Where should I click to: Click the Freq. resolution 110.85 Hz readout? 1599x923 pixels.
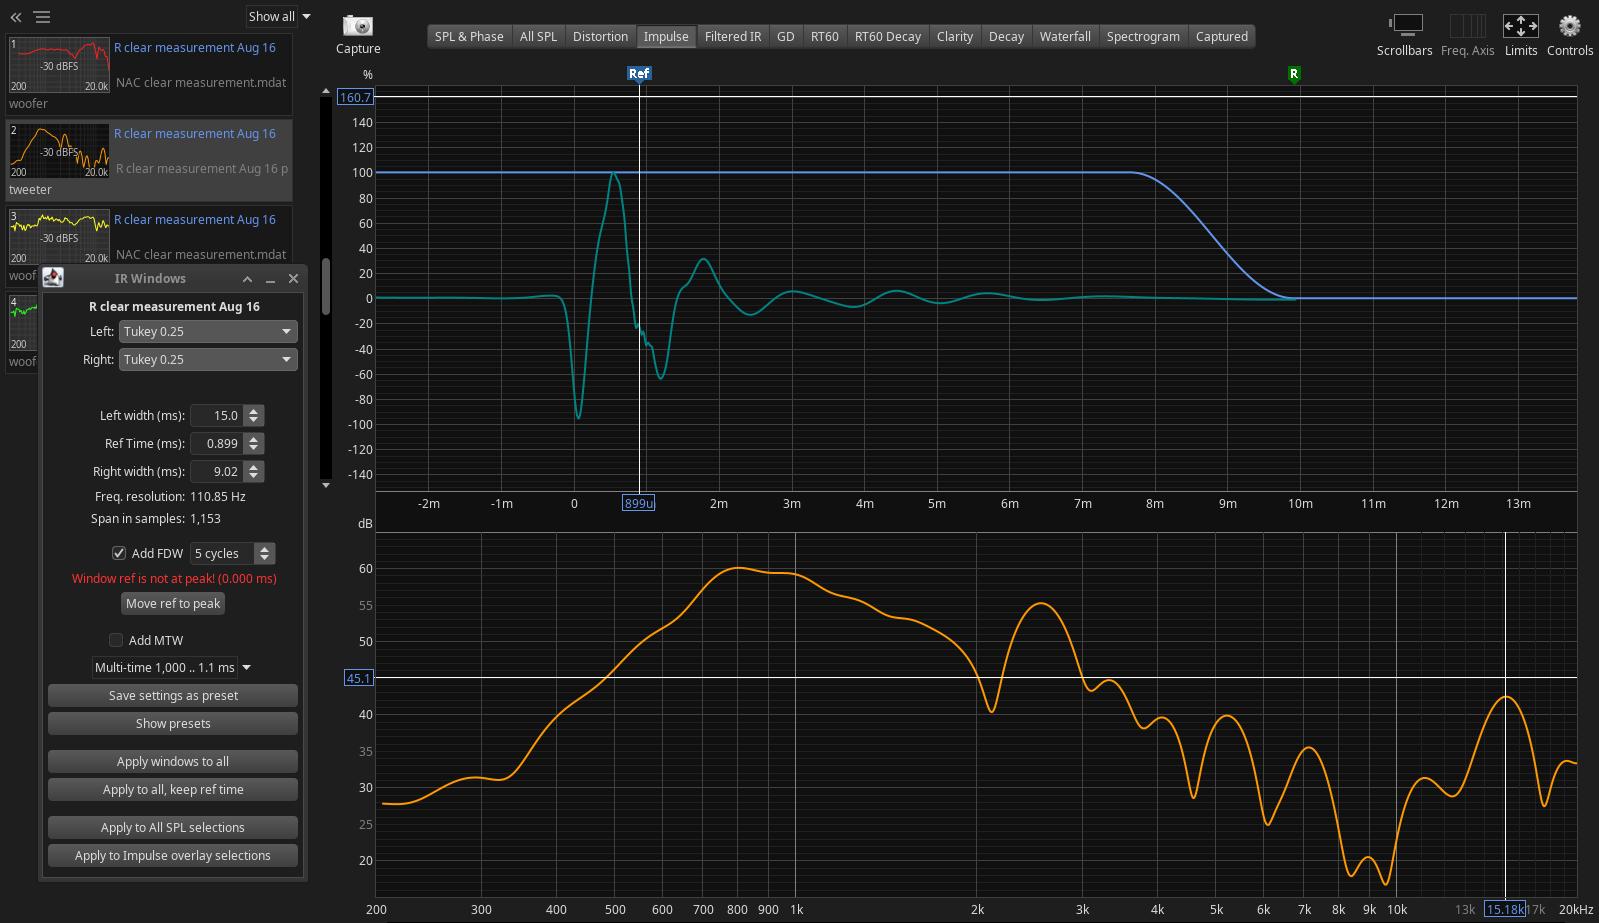point(170,496)
